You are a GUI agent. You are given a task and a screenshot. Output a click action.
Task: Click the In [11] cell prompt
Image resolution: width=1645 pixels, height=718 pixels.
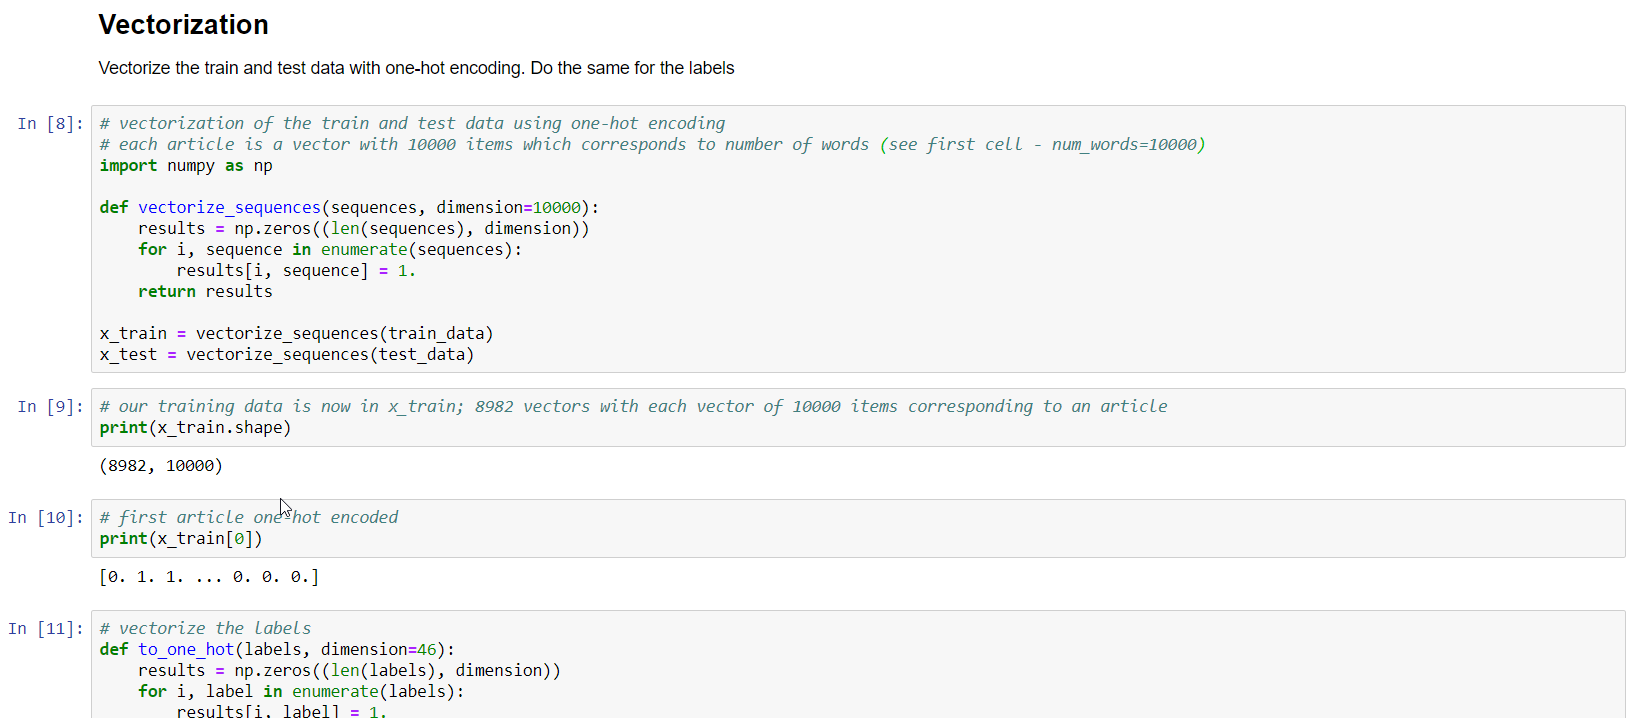46,629
